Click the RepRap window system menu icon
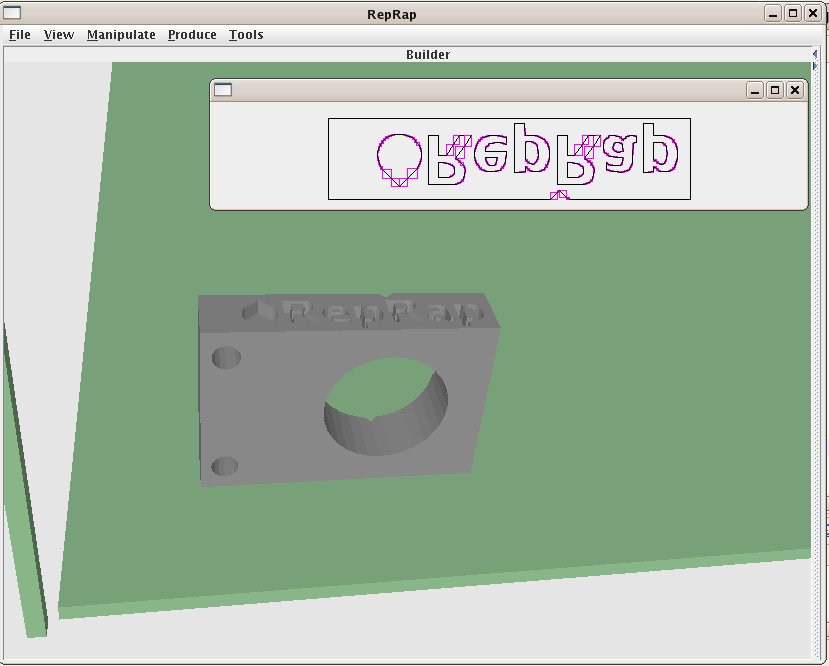This screenshot has height=666, width=829. pos(12,13)
